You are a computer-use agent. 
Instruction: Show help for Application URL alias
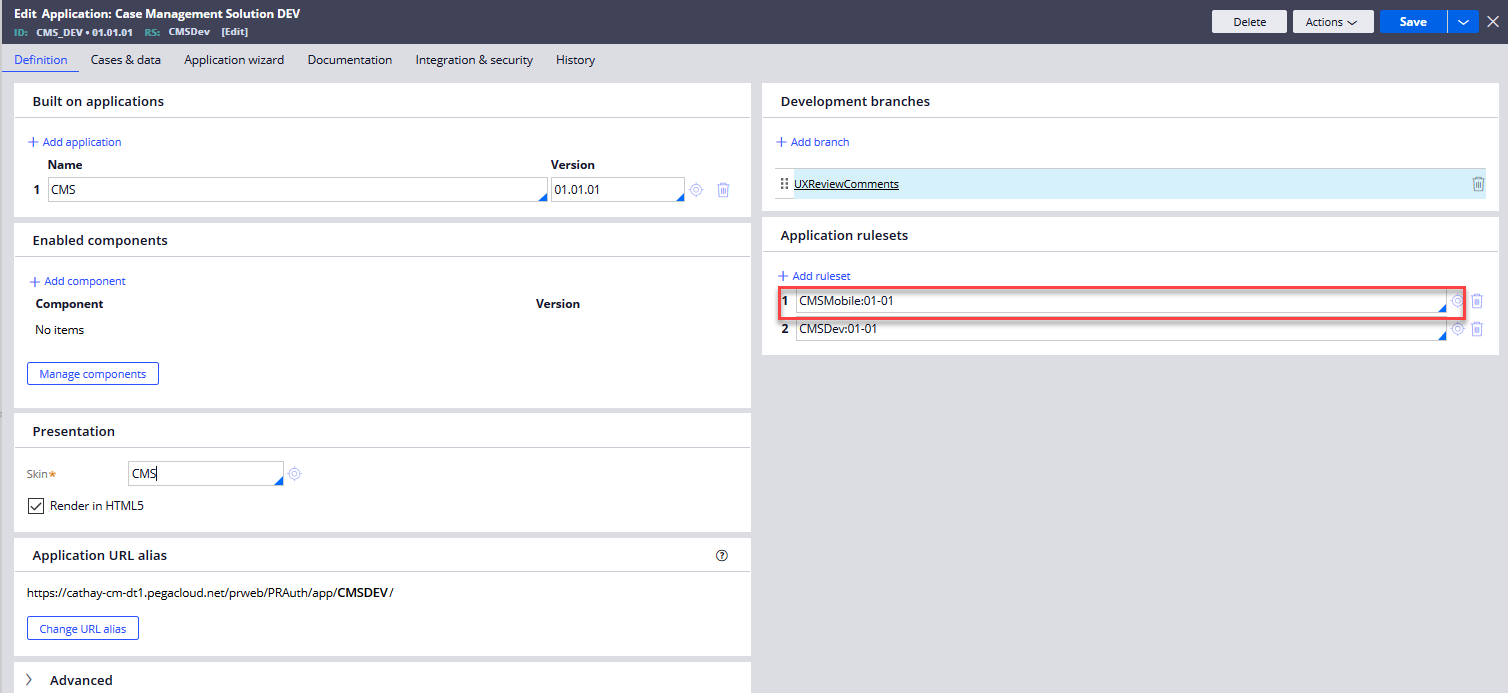coord(722,556)
